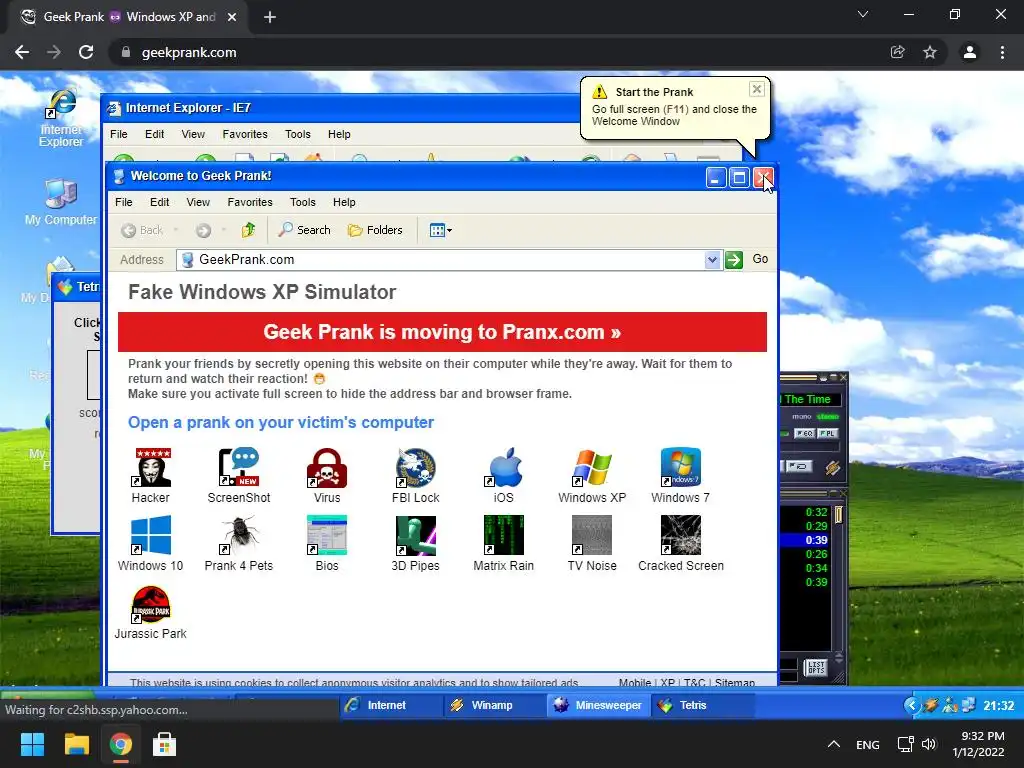Open the ScreenShot prank icon
This screenshot has width=1024, height=768.
[x=239, y=475]
